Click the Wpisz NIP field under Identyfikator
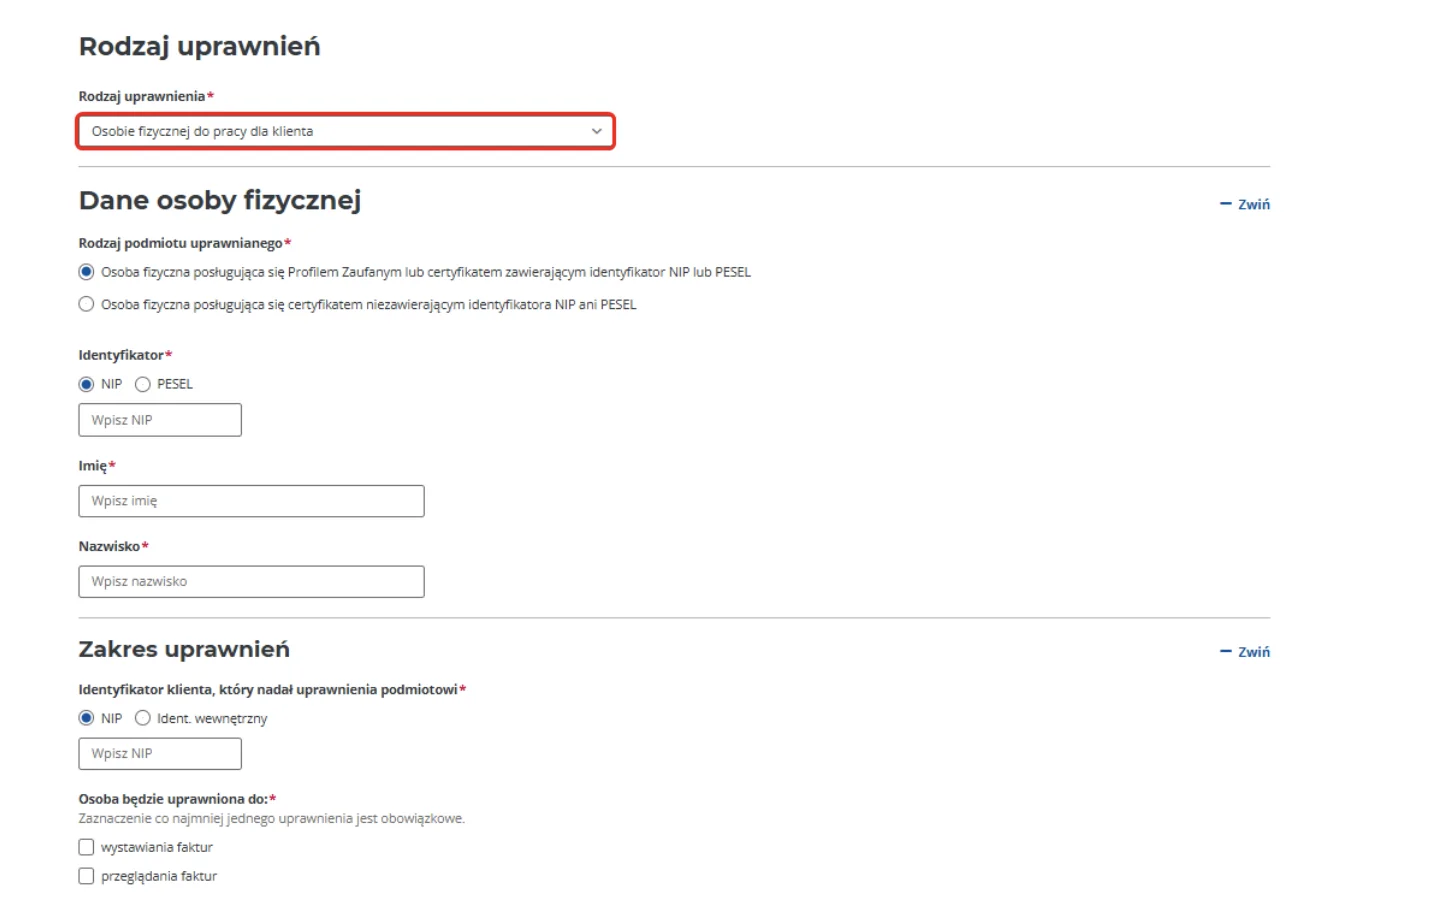1432x900 pixels. [x=160, y=420]
